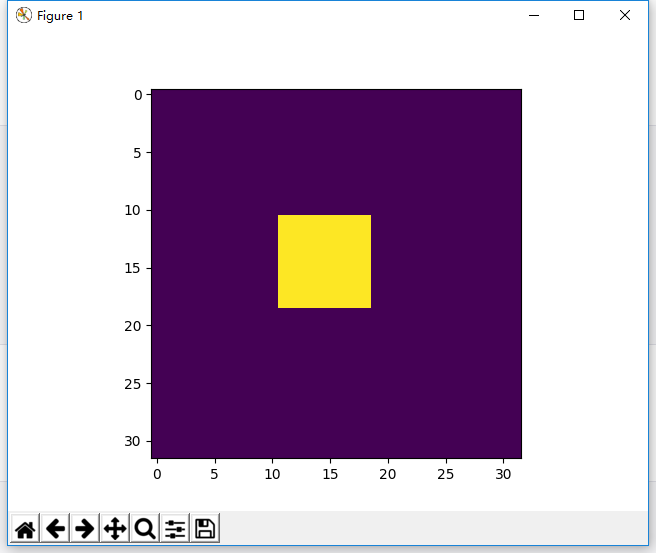Click y-axis tick label 10
Screen dimensions: 656x553
[x=132, y=210]
